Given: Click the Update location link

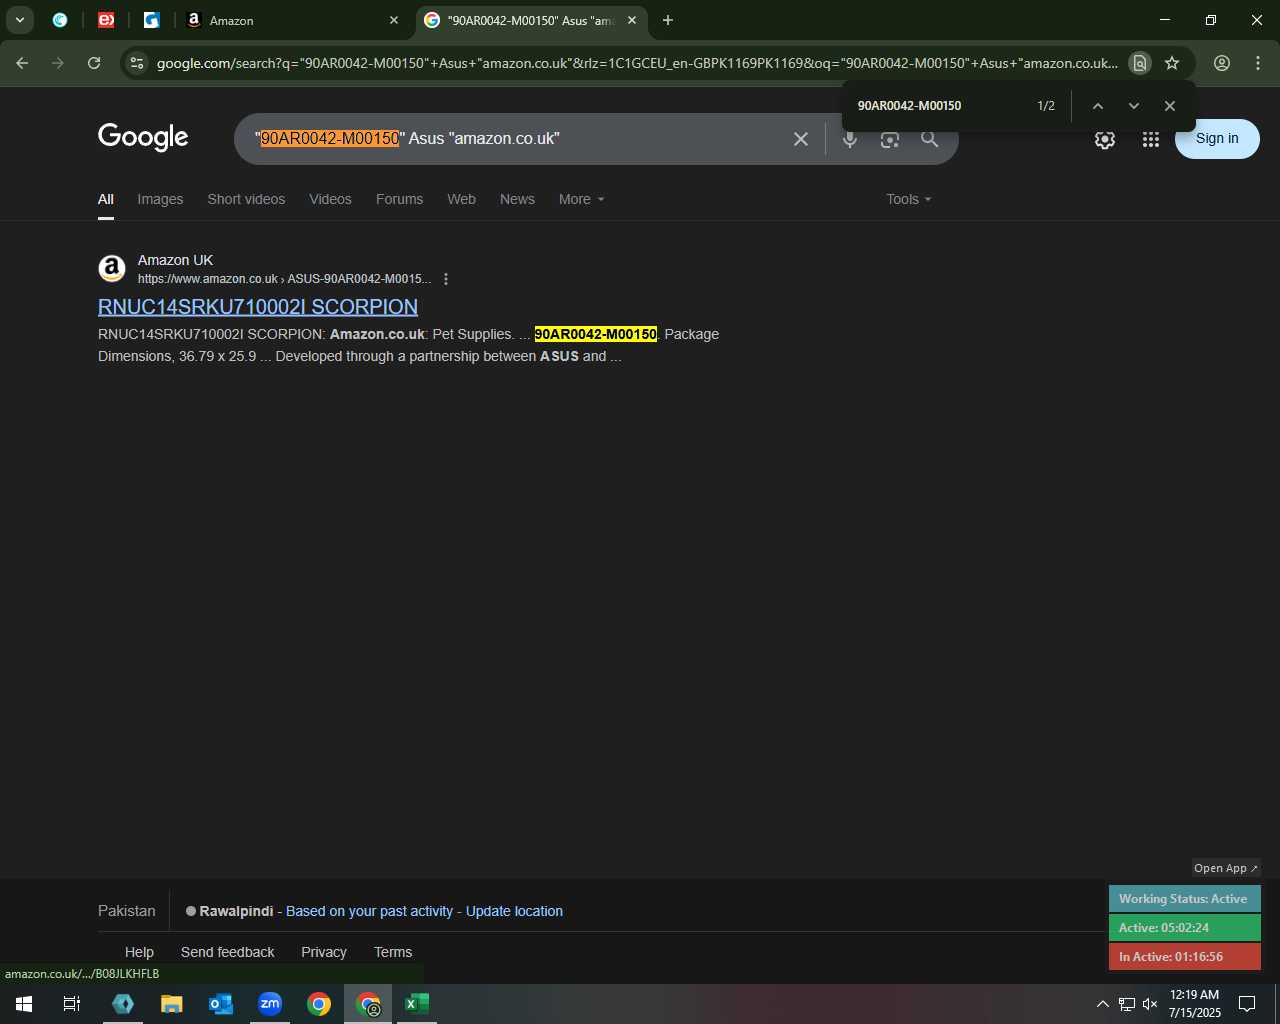Looking at the screenshot, I should pos(514,911).
